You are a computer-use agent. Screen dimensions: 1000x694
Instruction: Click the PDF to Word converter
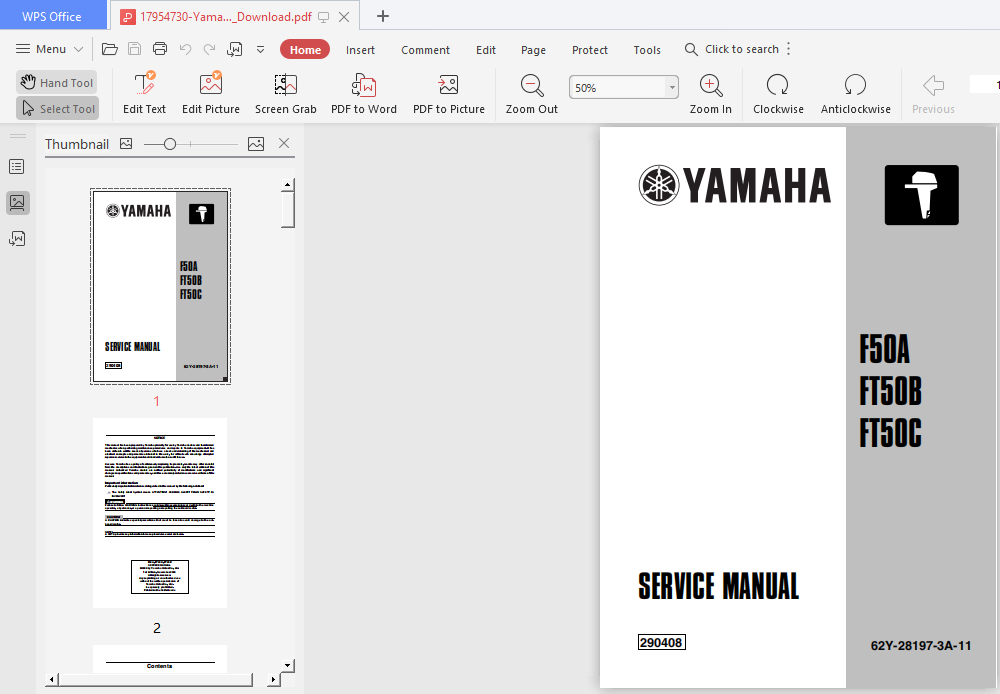[364, 93]
